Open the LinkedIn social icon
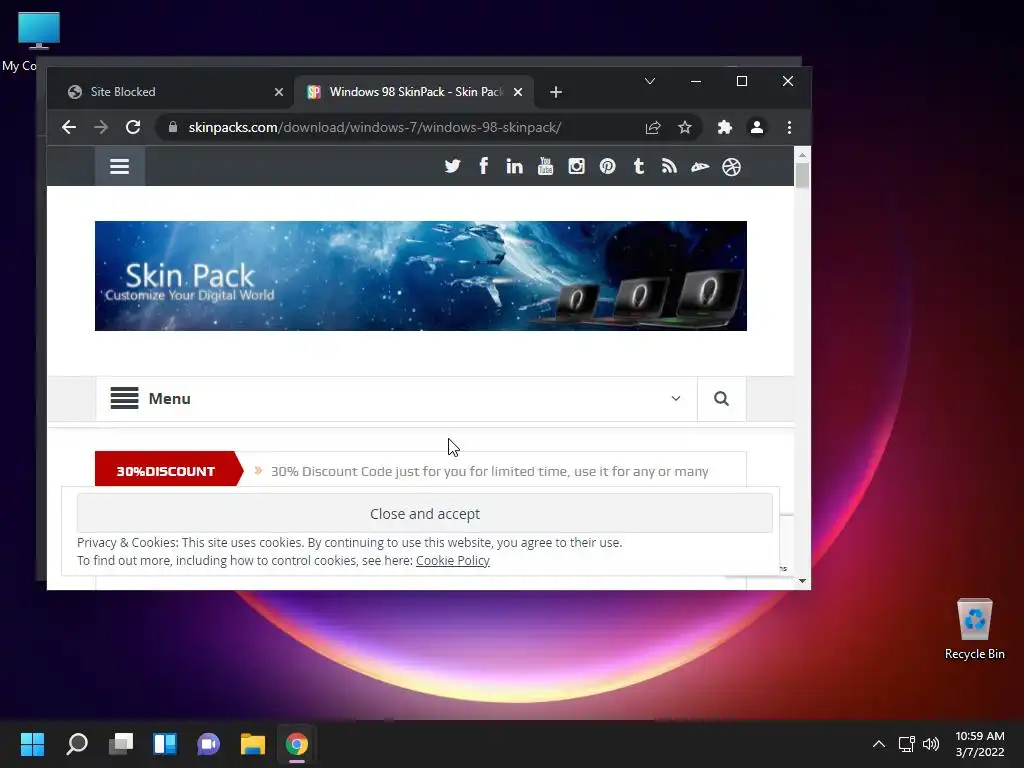 pyautogui.click(x=515, y=167)
